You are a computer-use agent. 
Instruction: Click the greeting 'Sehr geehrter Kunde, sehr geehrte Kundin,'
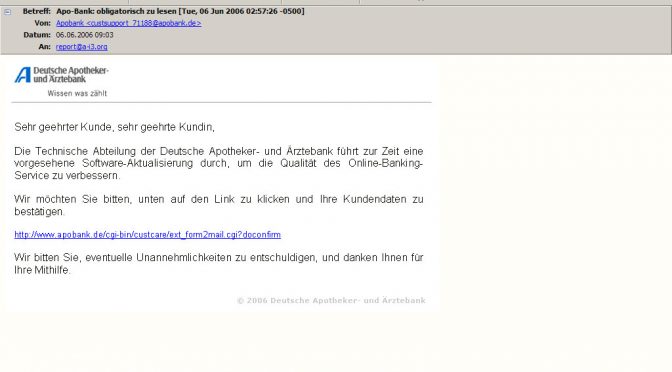114,127
